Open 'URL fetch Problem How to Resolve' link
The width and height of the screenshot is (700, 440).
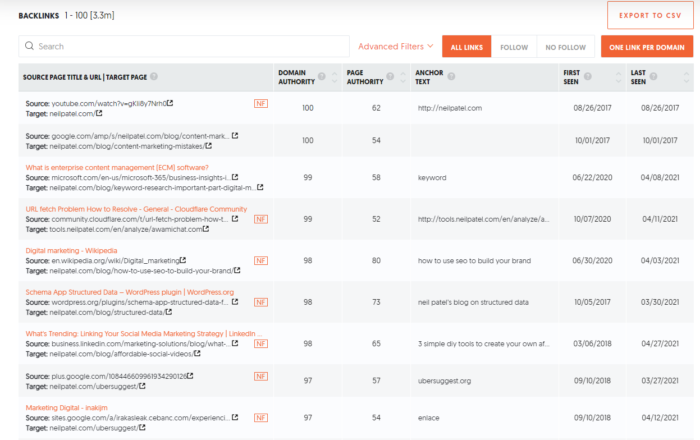pyautogui.click(x=136, y=209)
